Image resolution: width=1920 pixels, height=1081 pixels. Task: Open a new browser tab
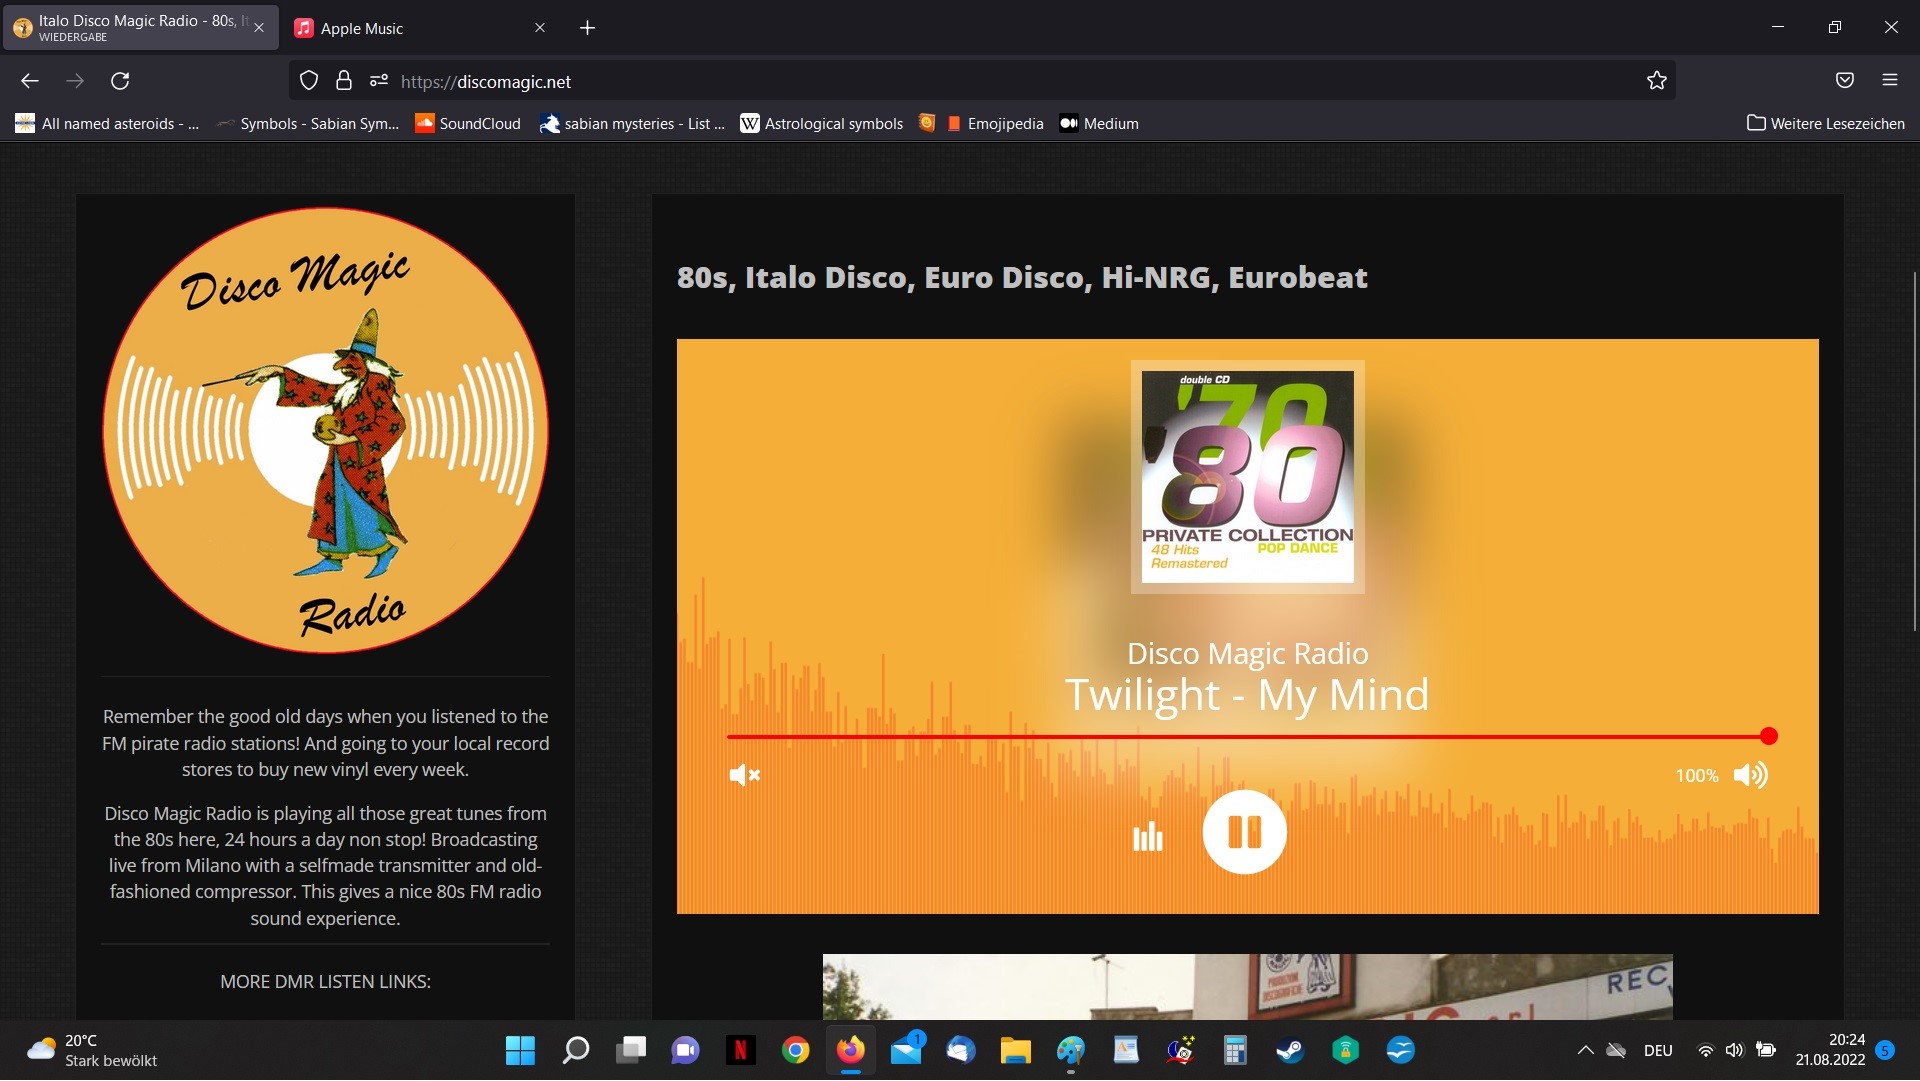(587, 28)
